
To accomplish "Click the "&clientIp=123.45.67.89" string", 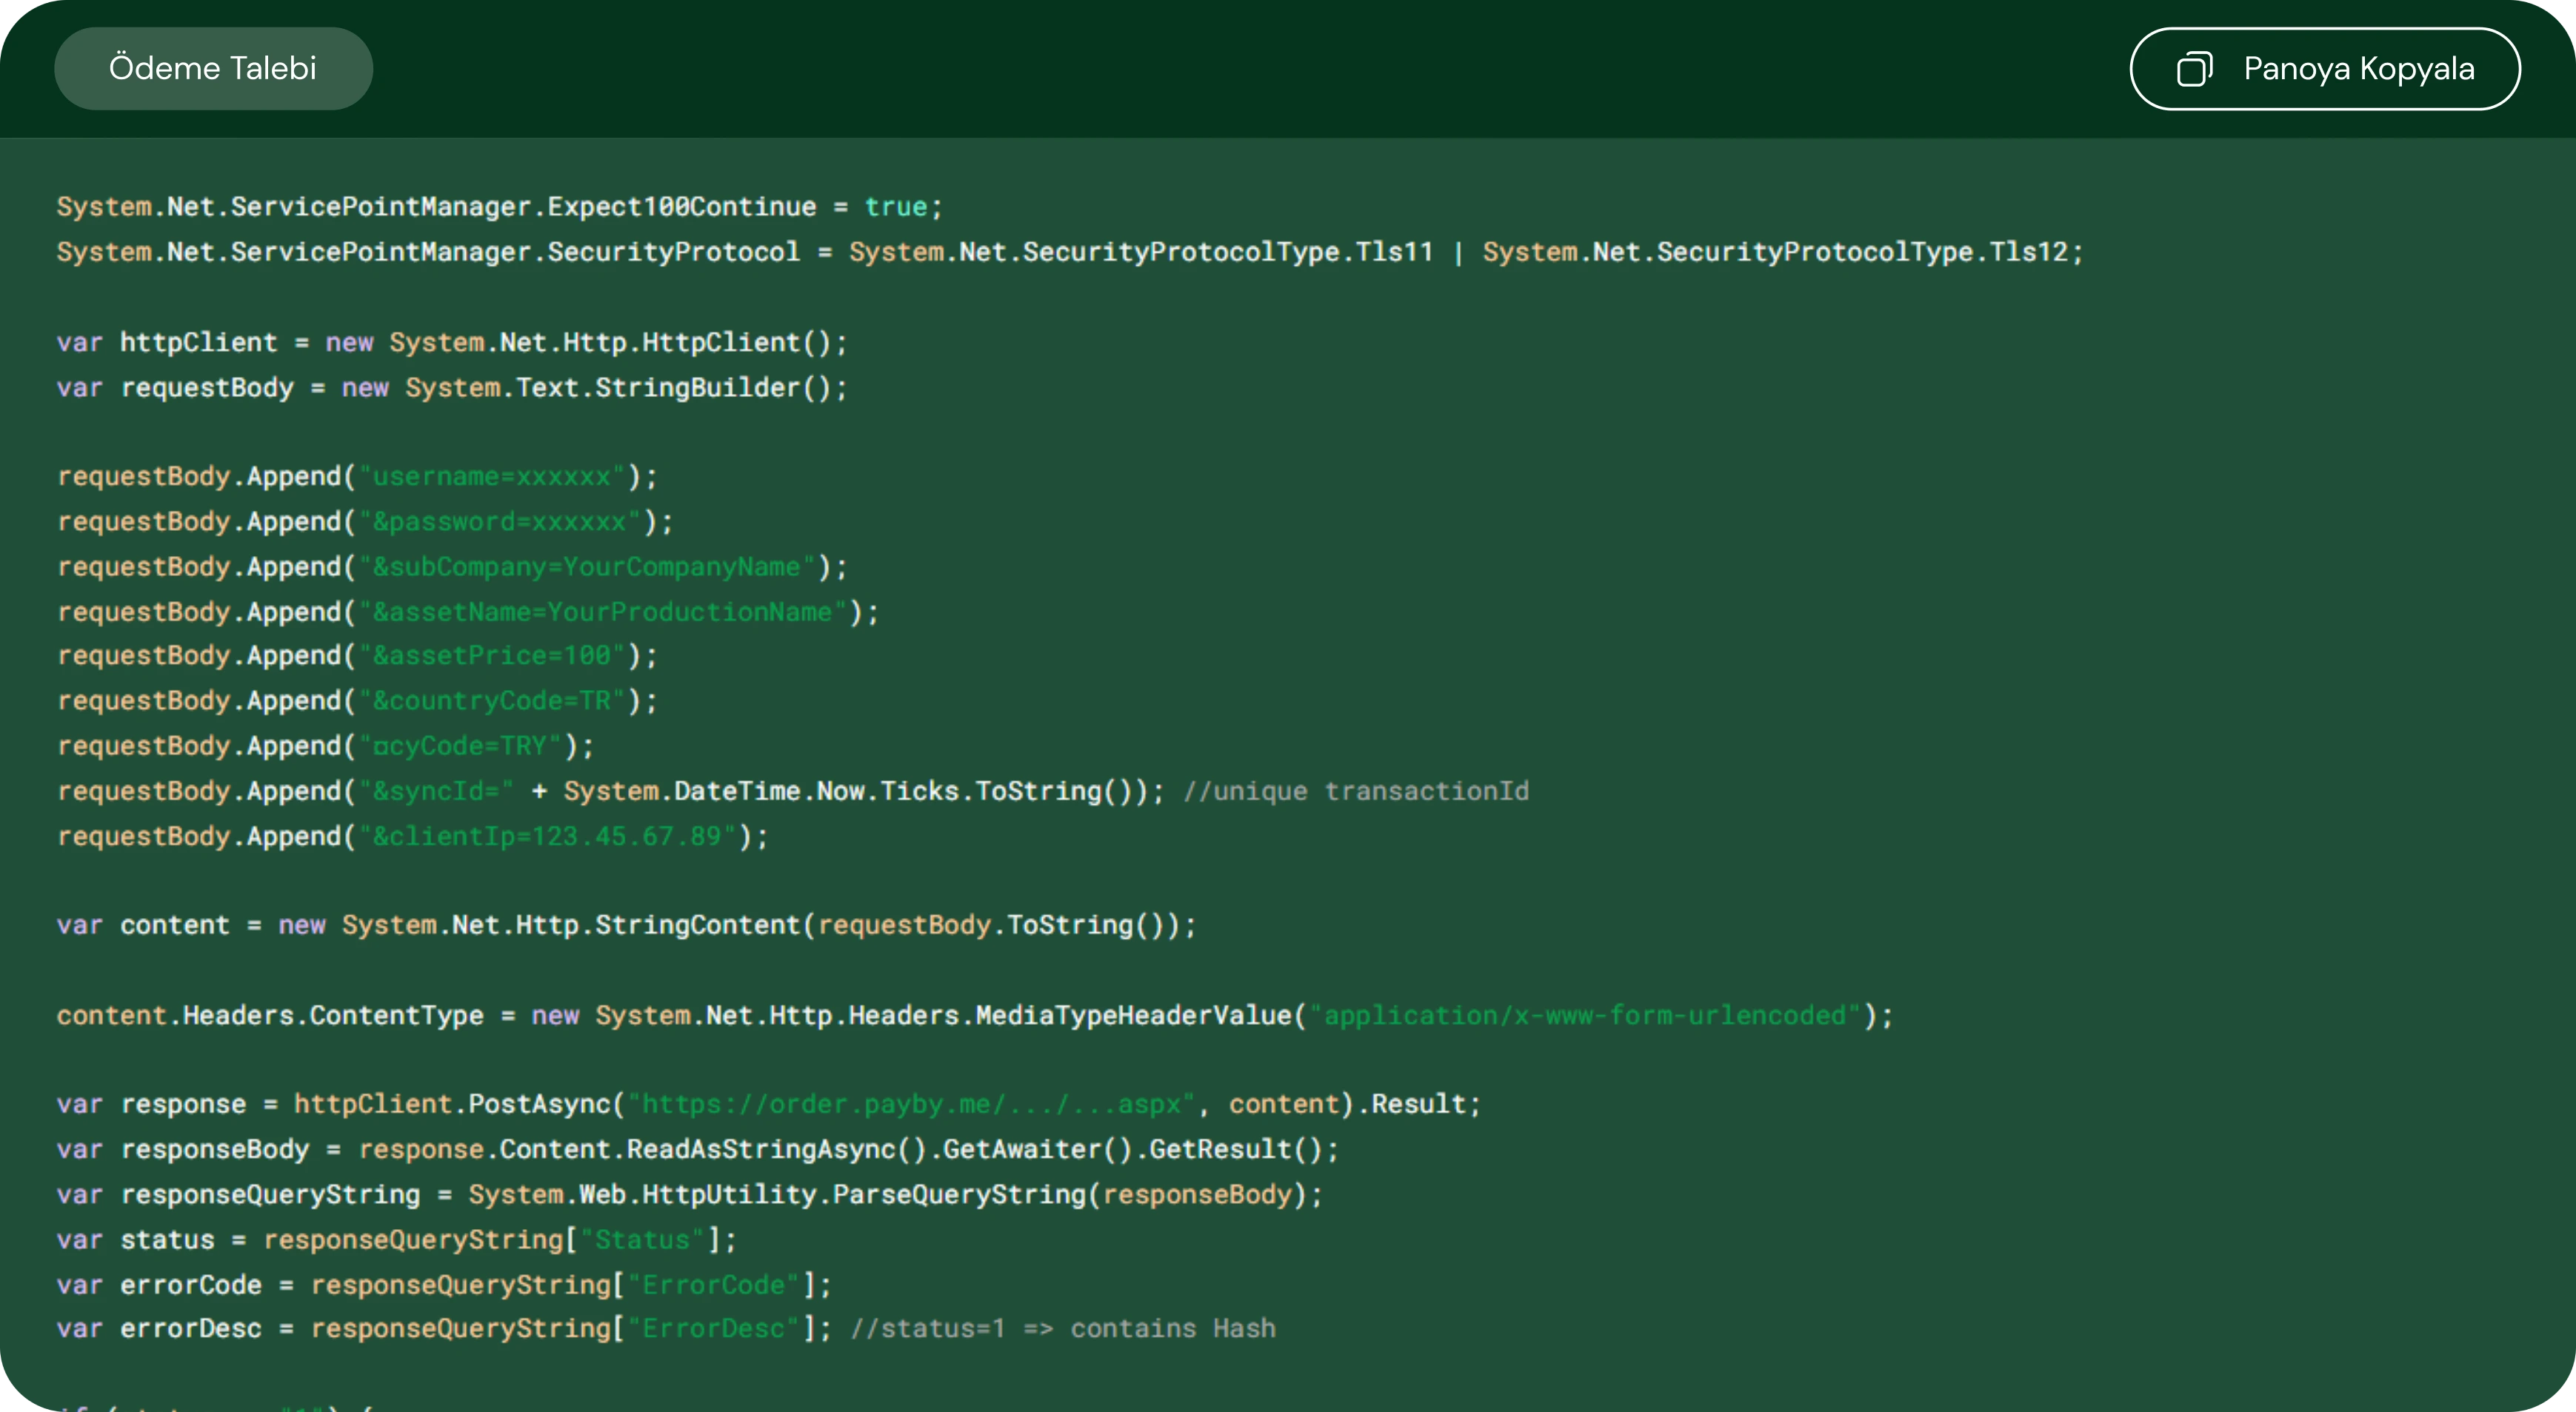I will click(548, 836).
